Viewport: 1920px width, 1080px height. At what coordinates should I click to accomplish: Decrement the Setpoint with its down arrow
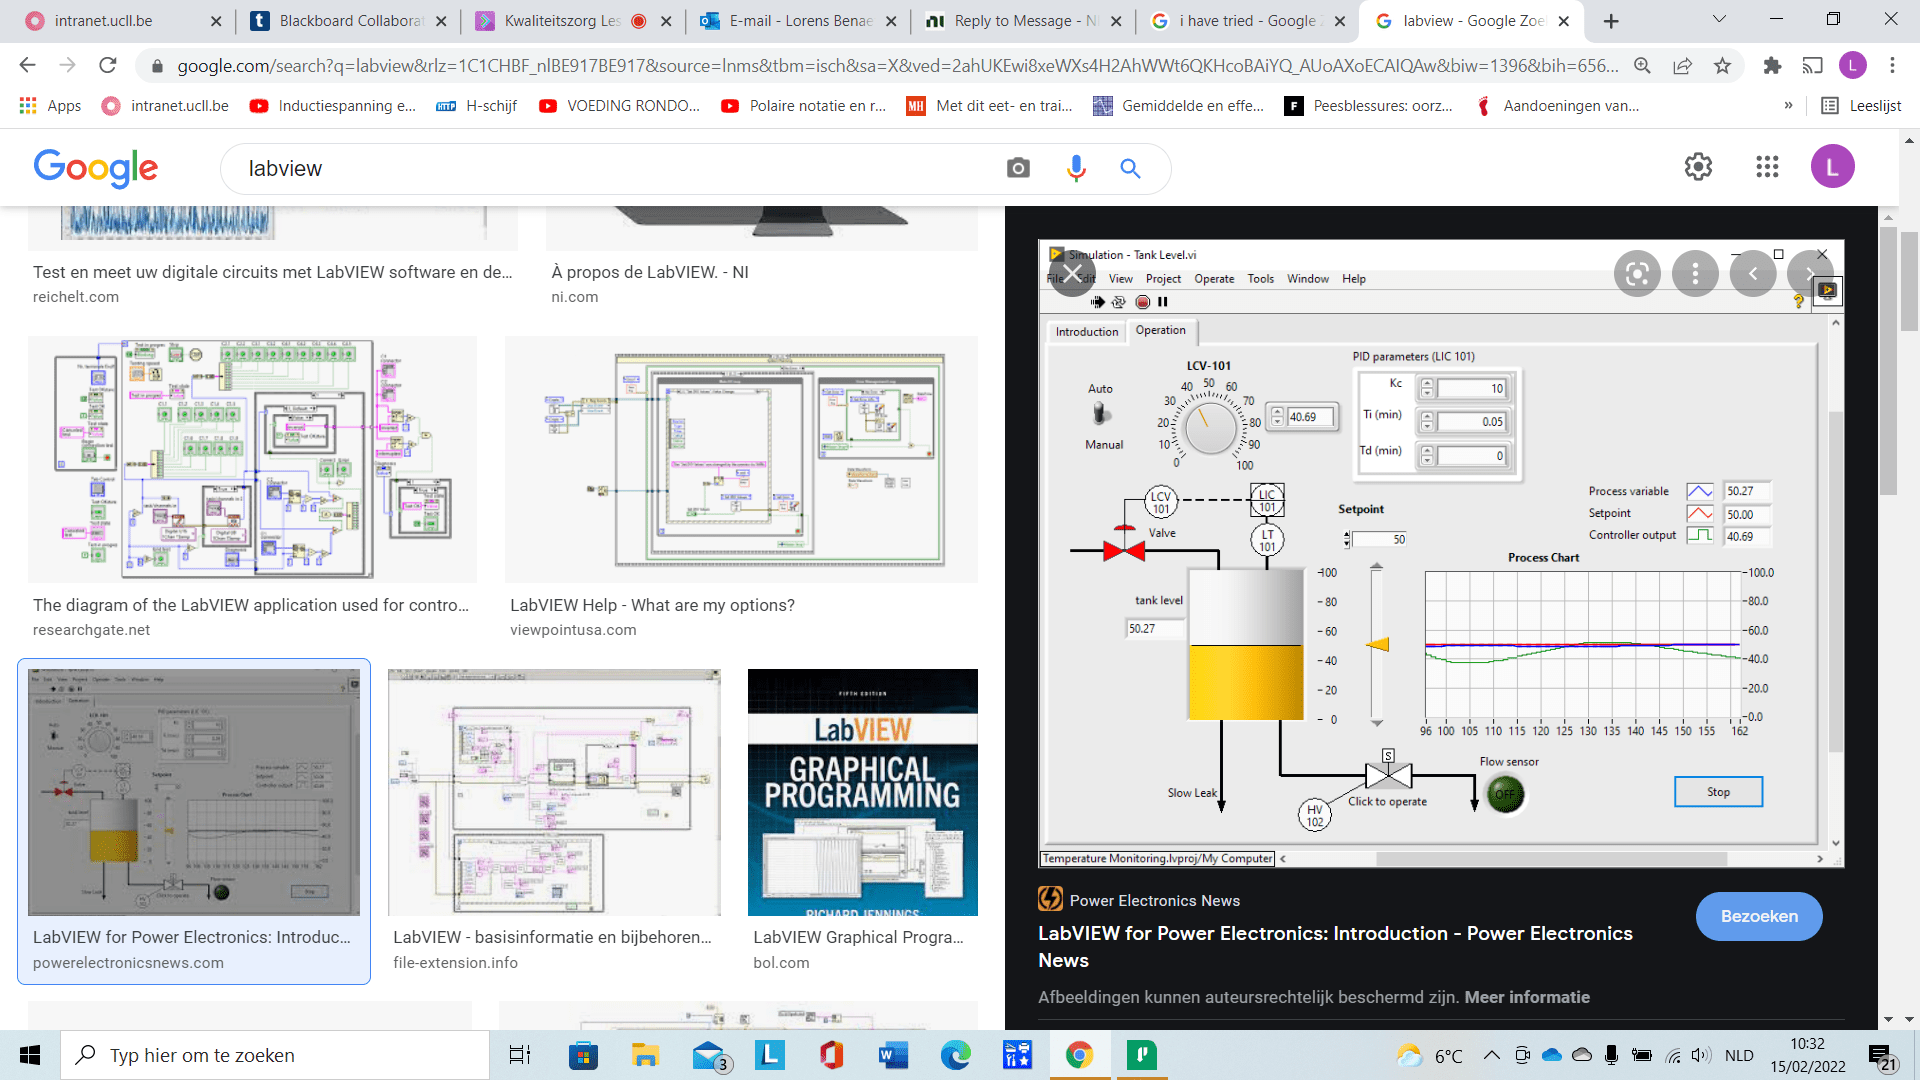coord(1345,542)
